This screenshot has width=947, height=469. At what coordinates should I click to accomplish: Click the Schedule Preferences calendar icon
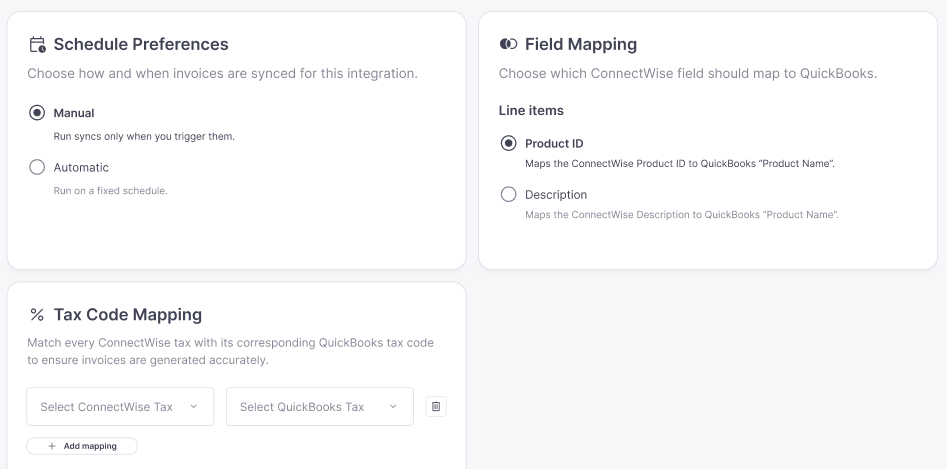pos(37,45)
